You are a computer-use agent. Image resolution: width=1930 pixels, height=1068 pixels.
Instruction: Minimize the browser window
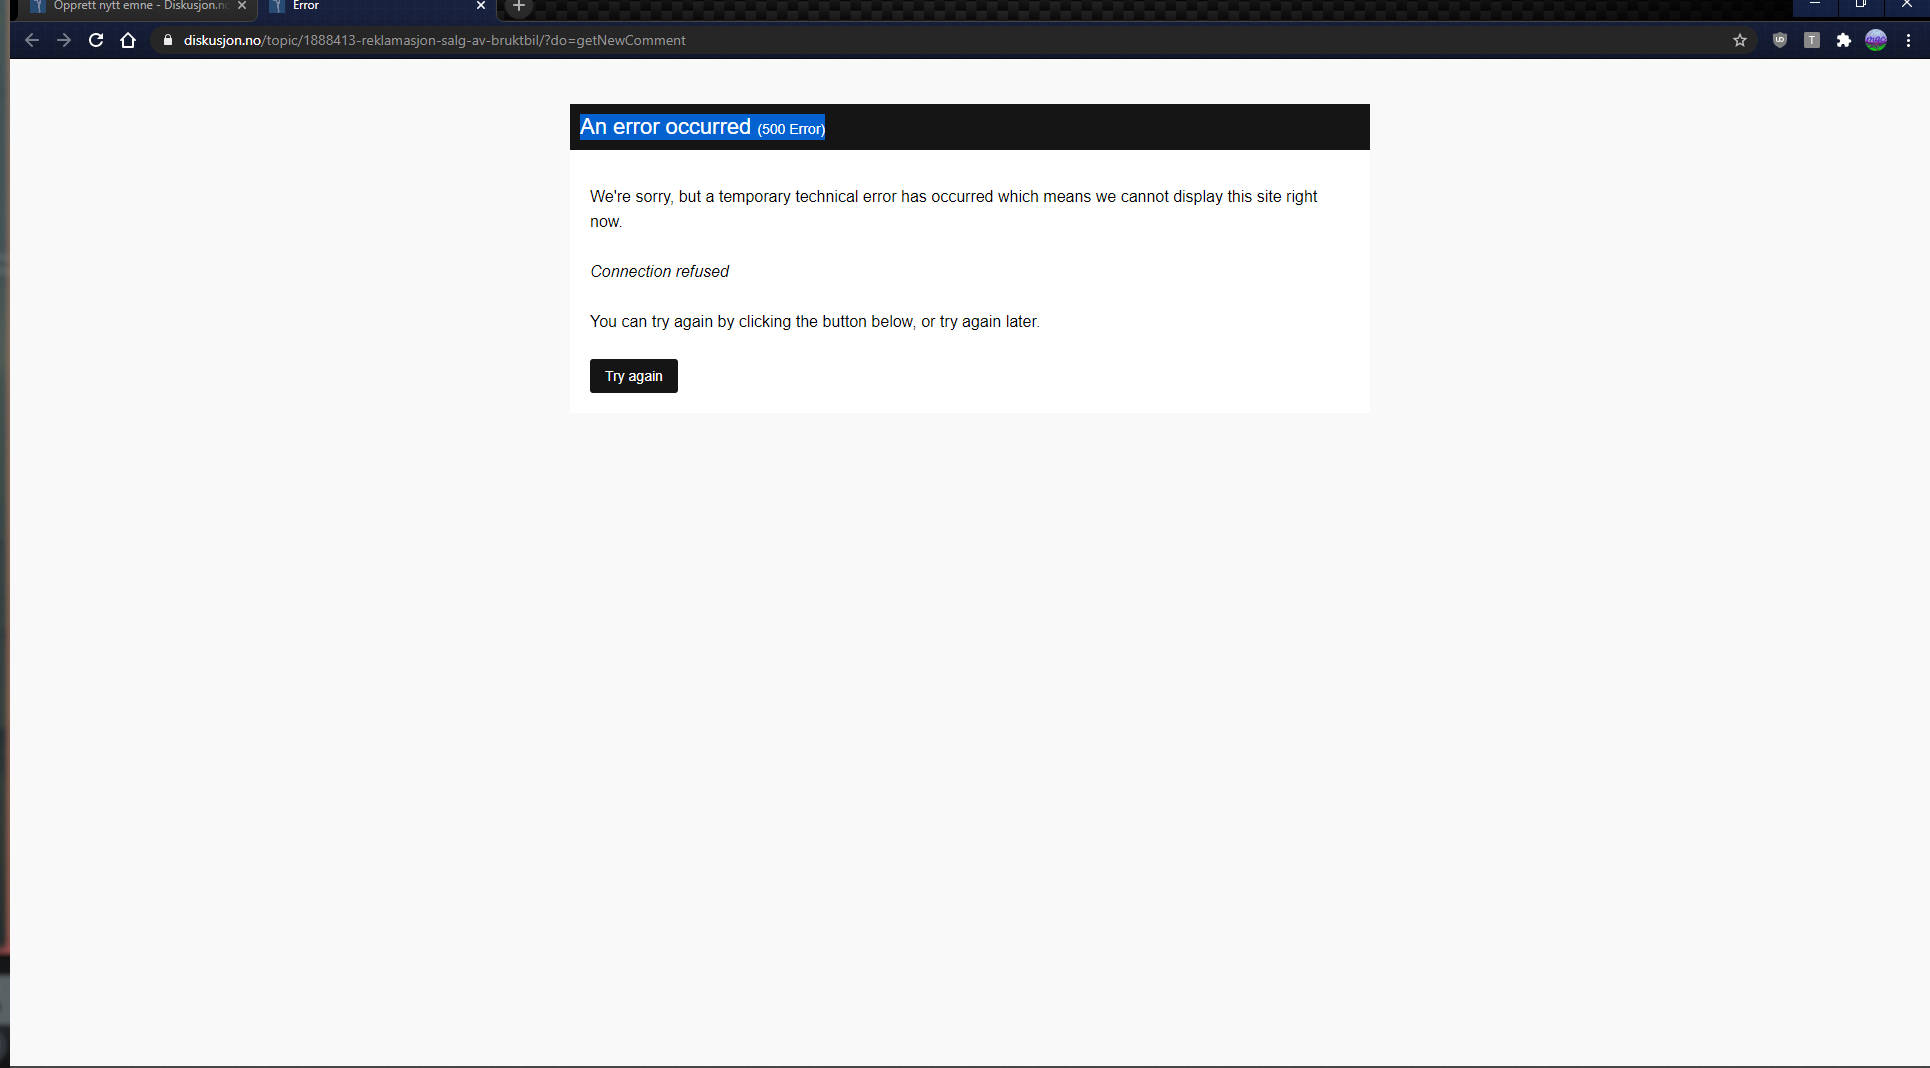[1815, 6]
